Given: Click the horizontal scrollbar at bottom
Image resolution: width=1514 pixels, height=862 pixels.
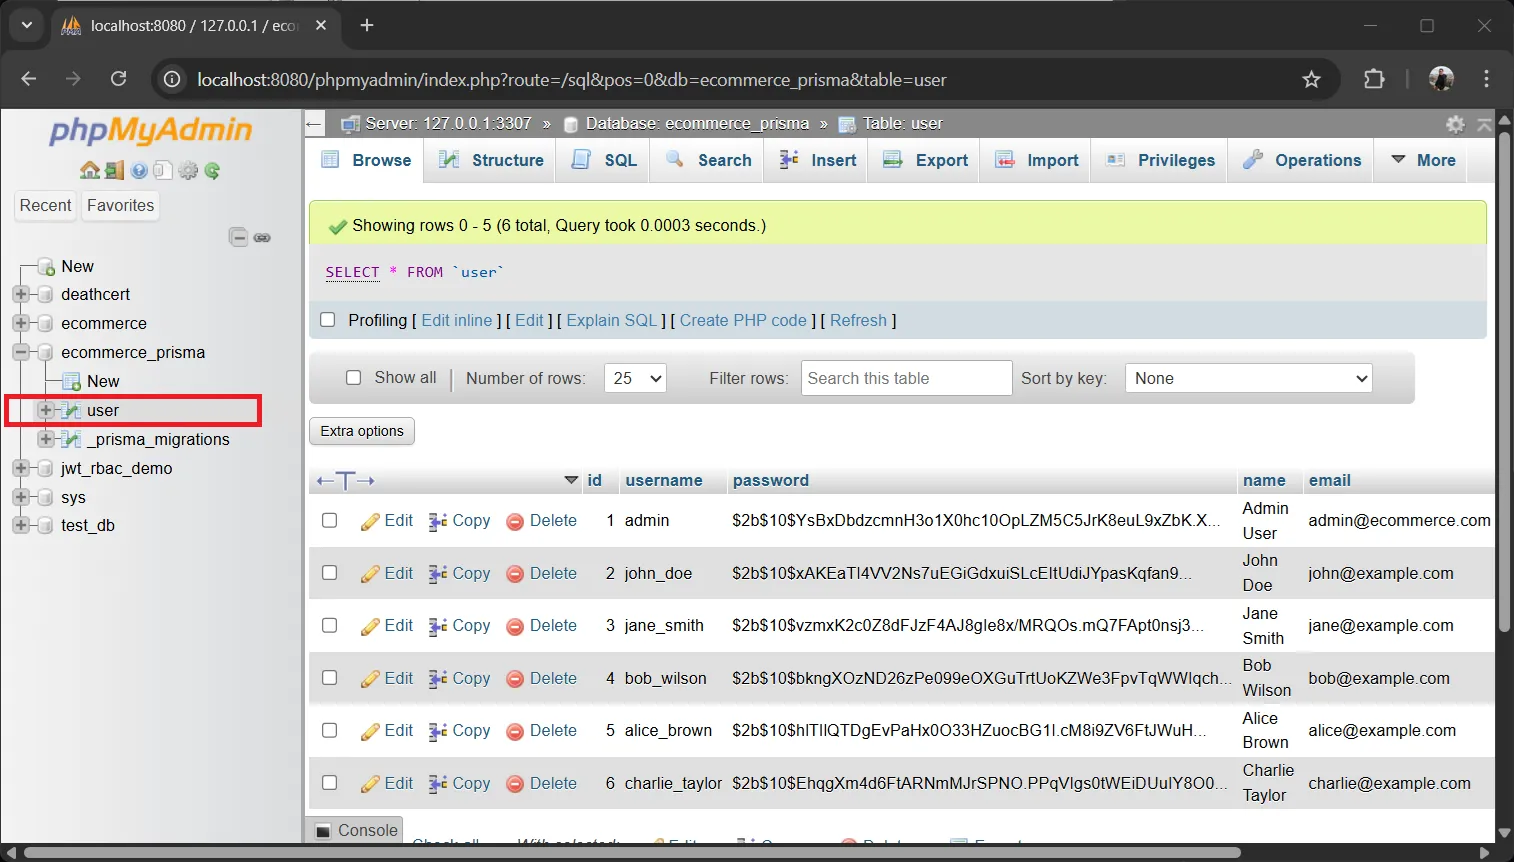Looking at the screenshot, I should point(632,853).
